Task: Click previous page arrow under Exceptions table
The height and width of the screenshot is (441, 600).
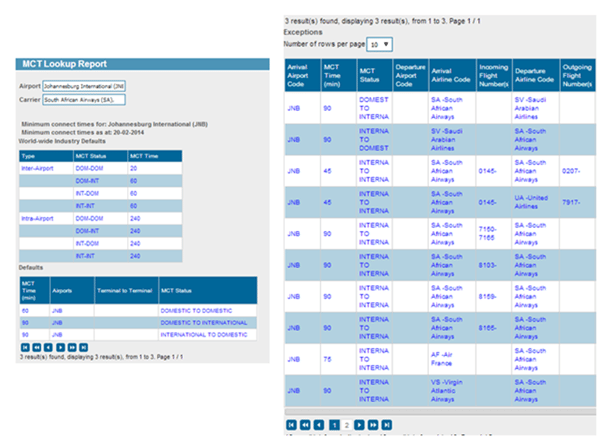Action: [319, 425]
